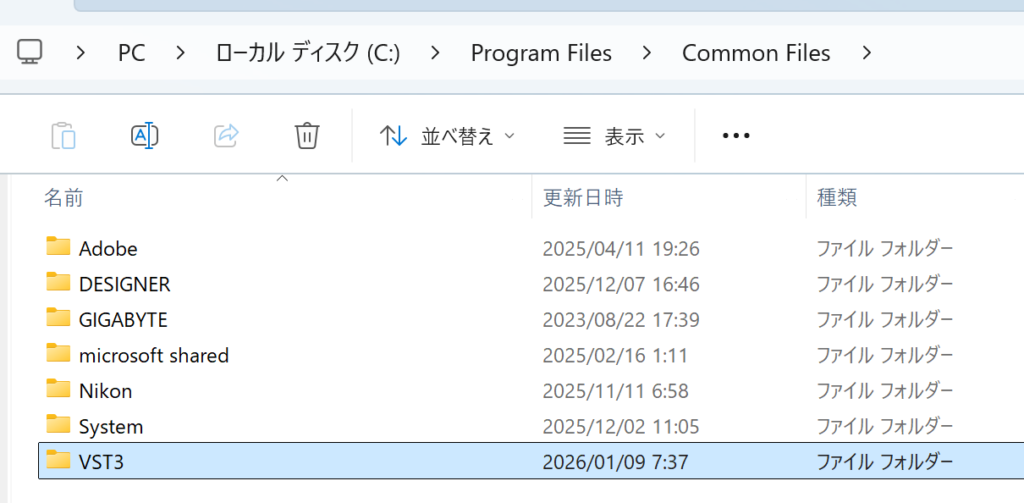1024x503 pixels.
Task: Expand the chevron after Common Files
Action: [866, 53]
